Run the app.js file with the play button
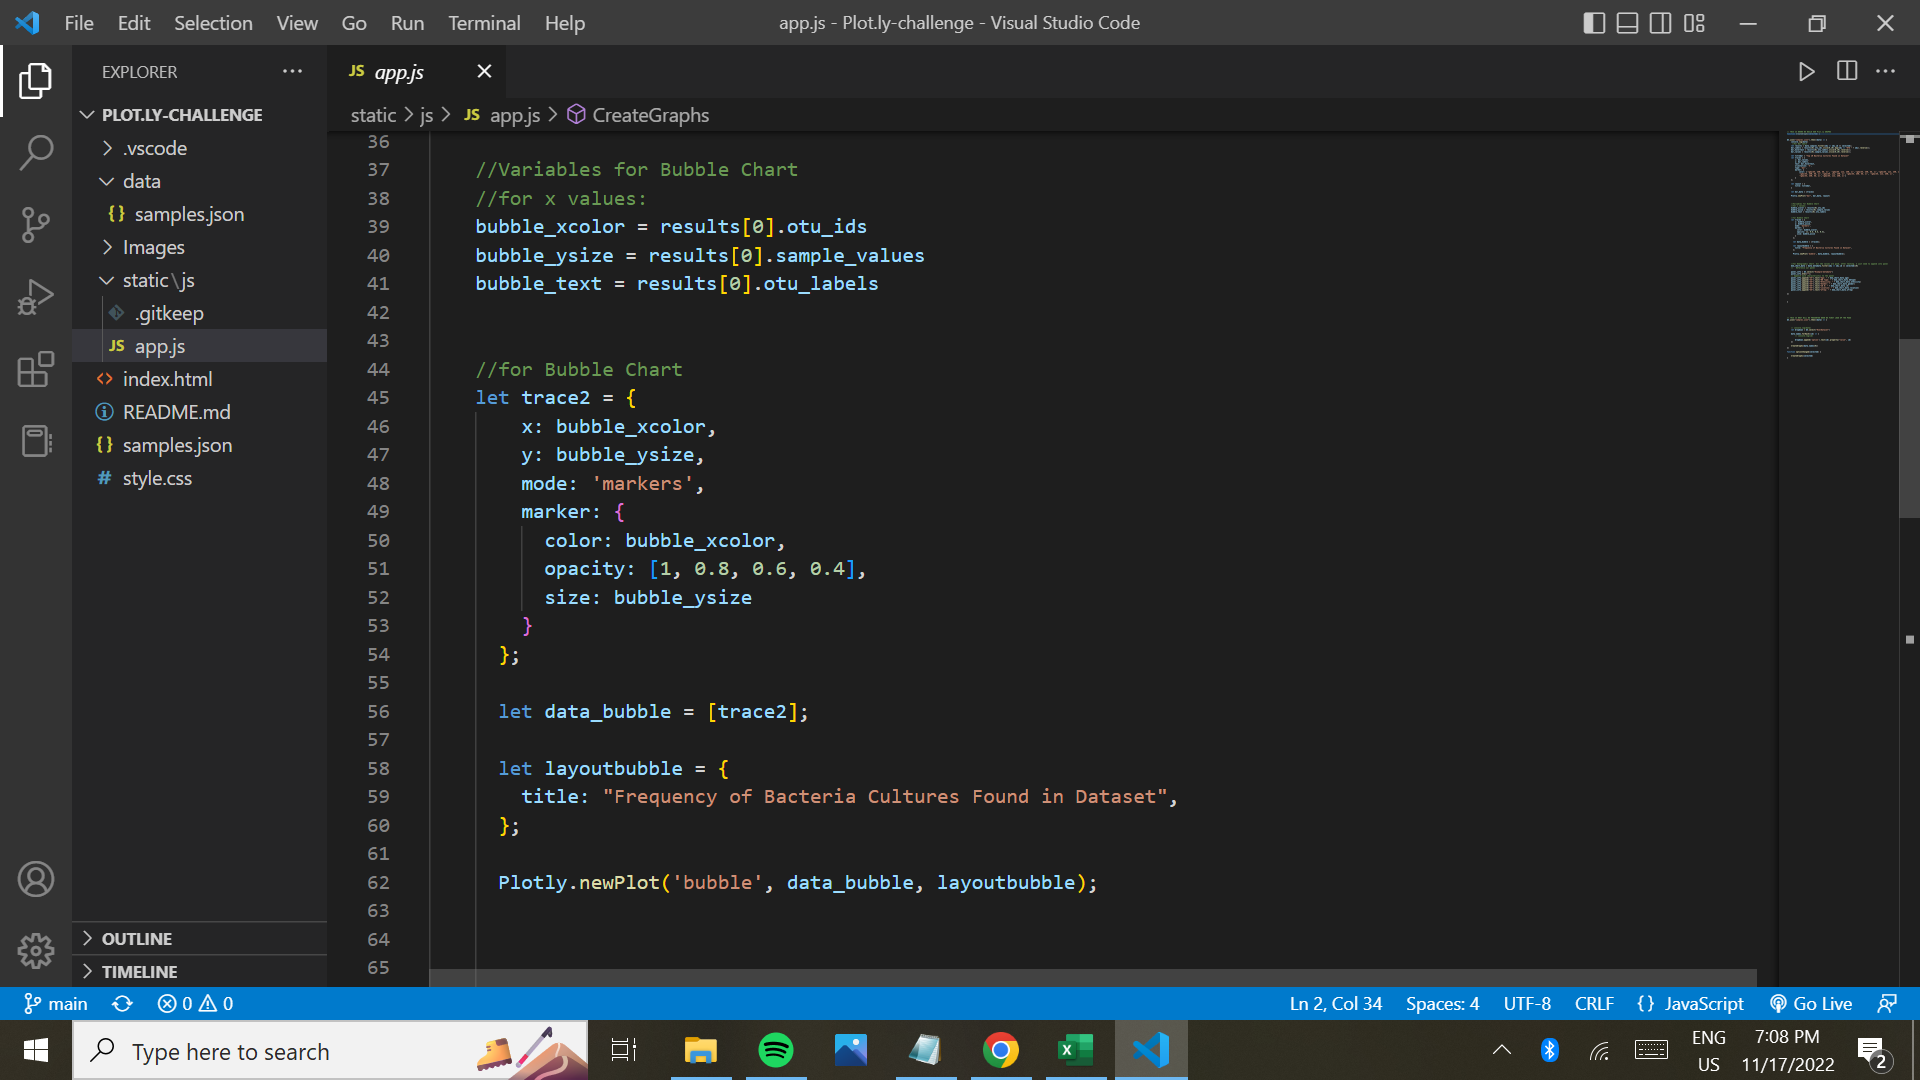This screenshot has width=1920, height=1080. coord(1806,71)
